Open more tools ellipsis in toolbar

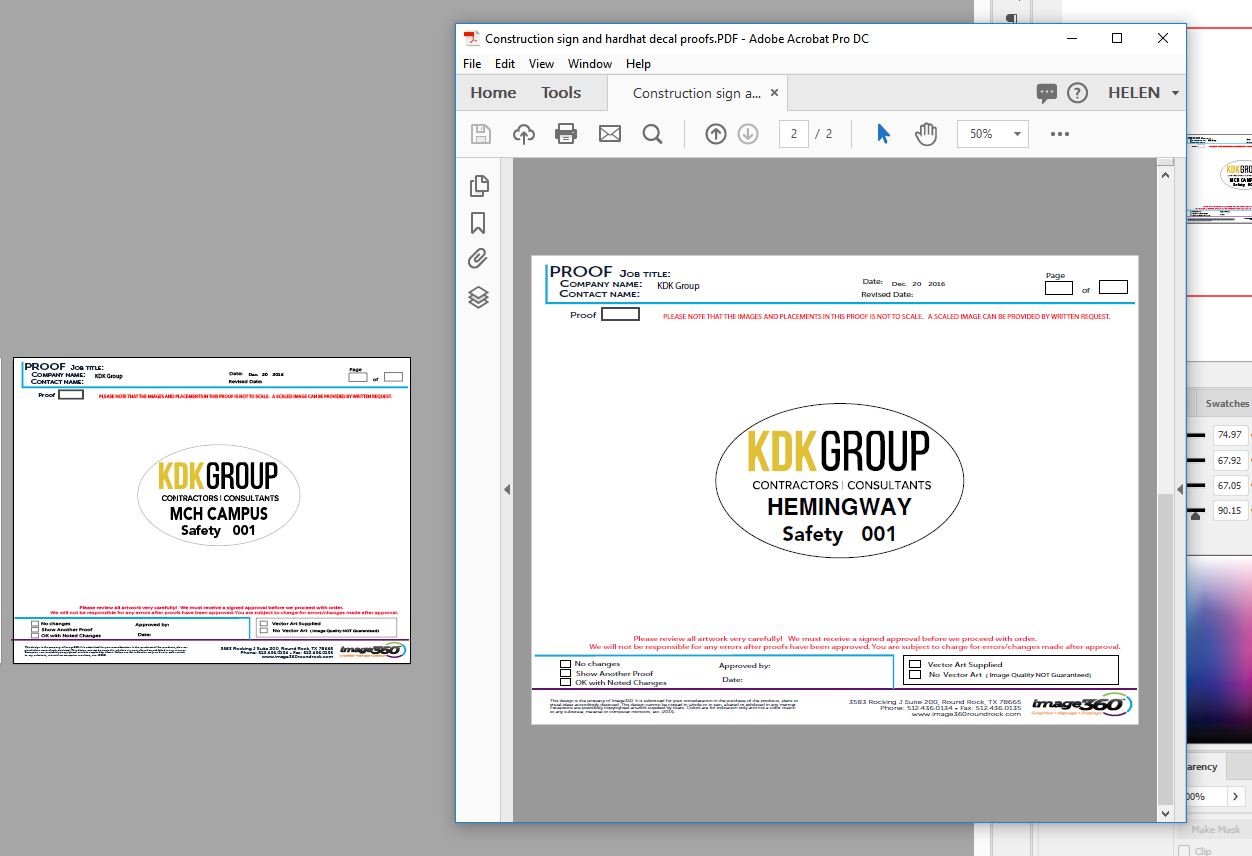[x=1060, y=134]
